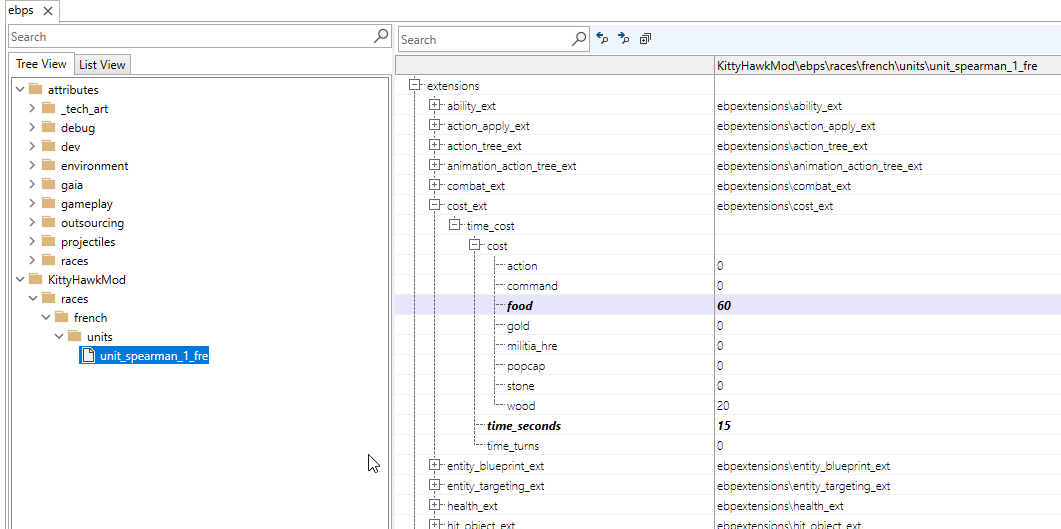This screenshot has height=529, width=1061.
Task: Select the races folder under KittyHawkMod
Action: pos(74,299)
